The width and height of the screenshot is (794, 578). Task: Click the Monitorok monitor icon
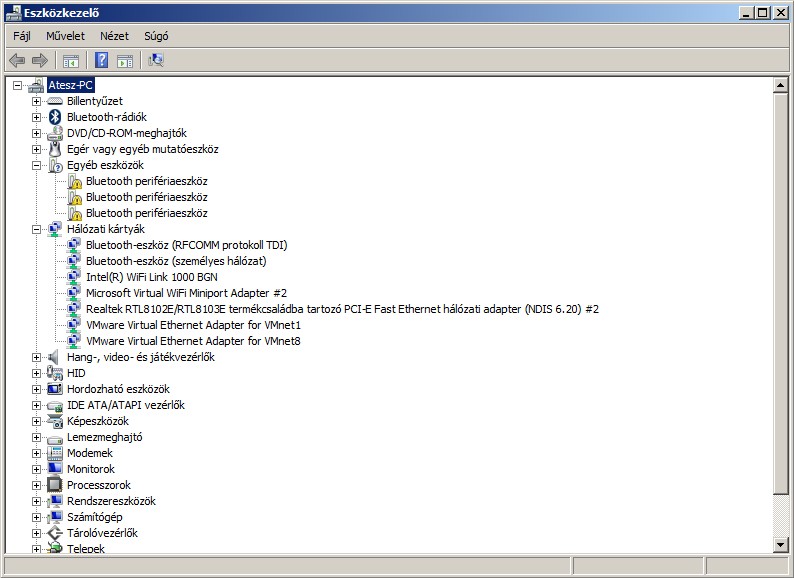55,469
